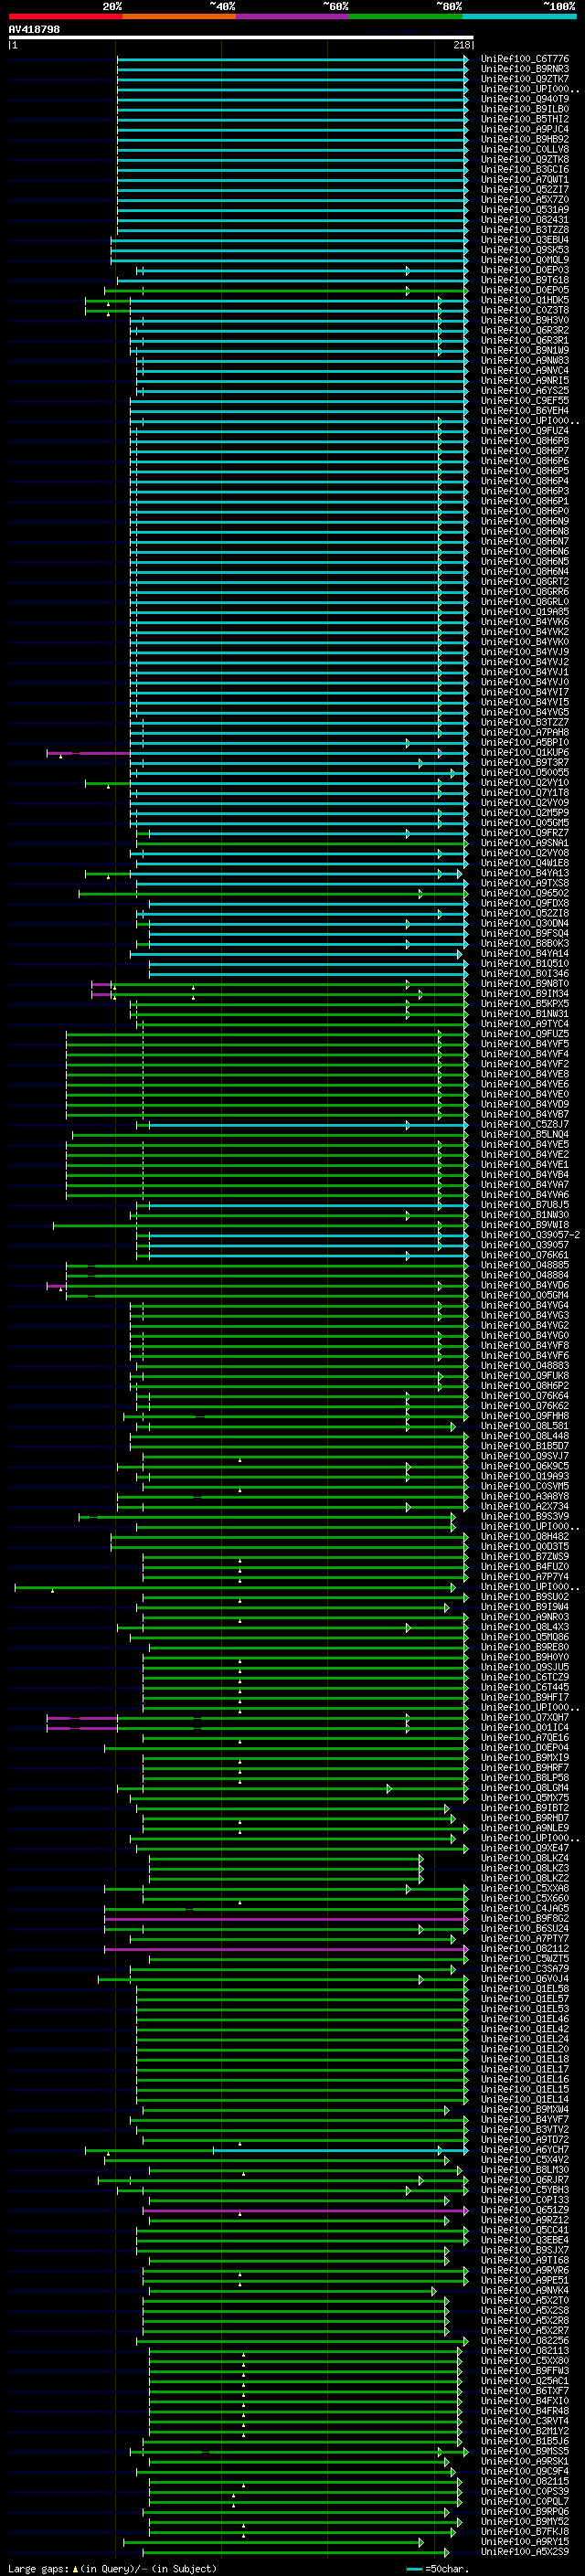Select hit label UniRef100_O82431
Image resolution: width=585 pixels, height=2576 pixels.
524,219
